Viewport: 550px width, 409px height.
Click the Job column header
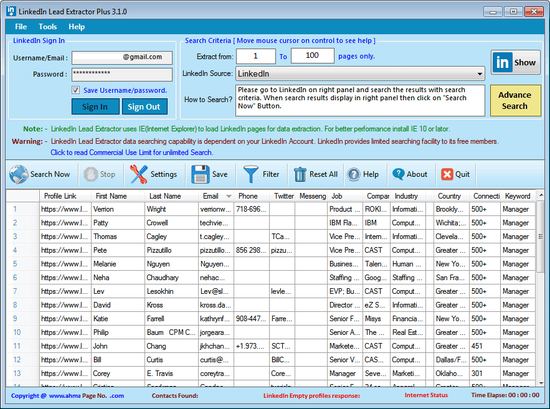click(x=345, y=196)
